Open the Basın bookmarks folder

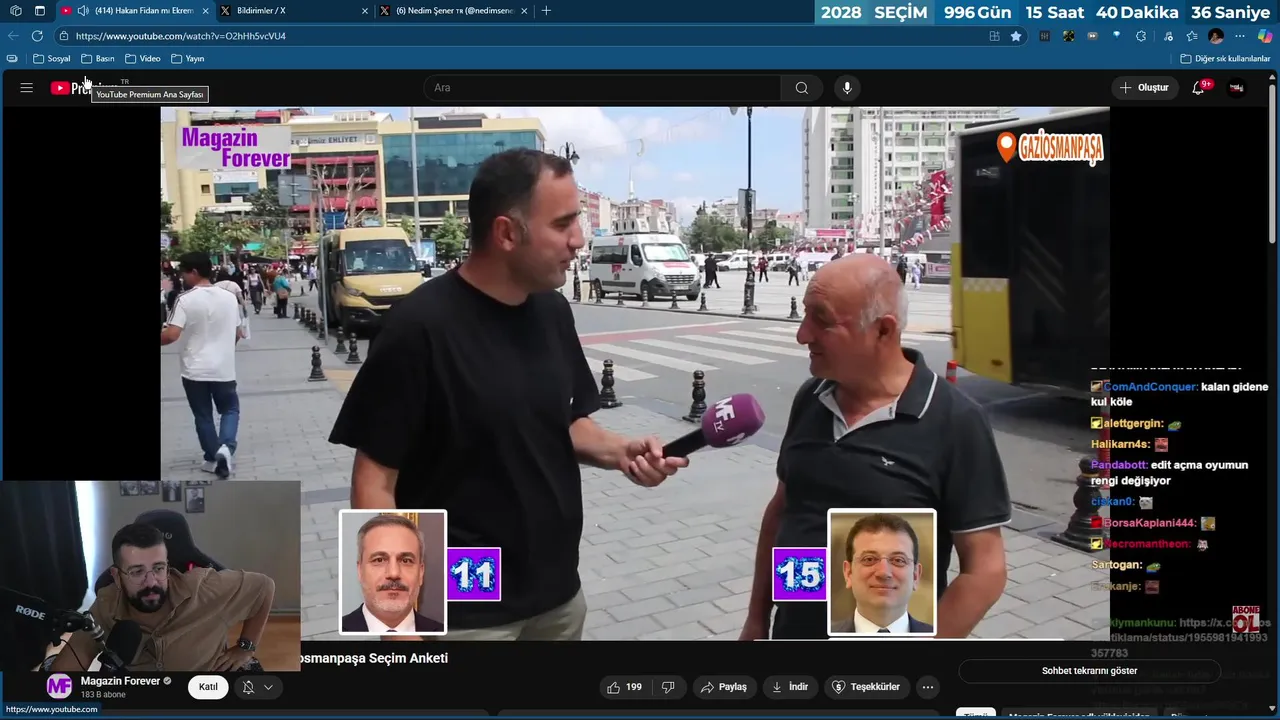click(x=98, y=59)
